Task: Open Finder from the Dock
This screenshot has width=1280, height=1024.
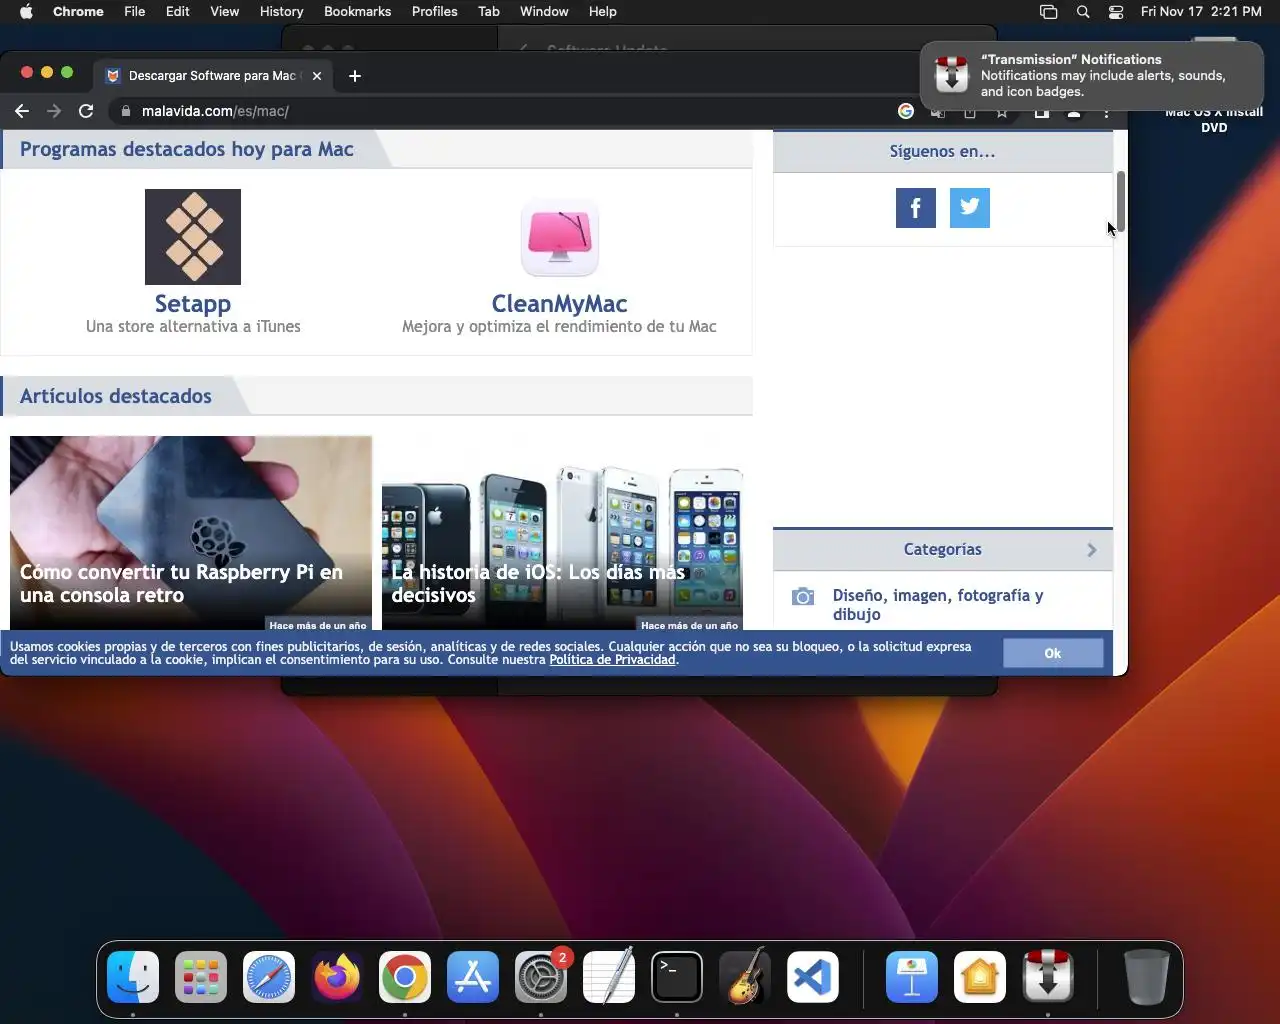Action: point(133,977)
